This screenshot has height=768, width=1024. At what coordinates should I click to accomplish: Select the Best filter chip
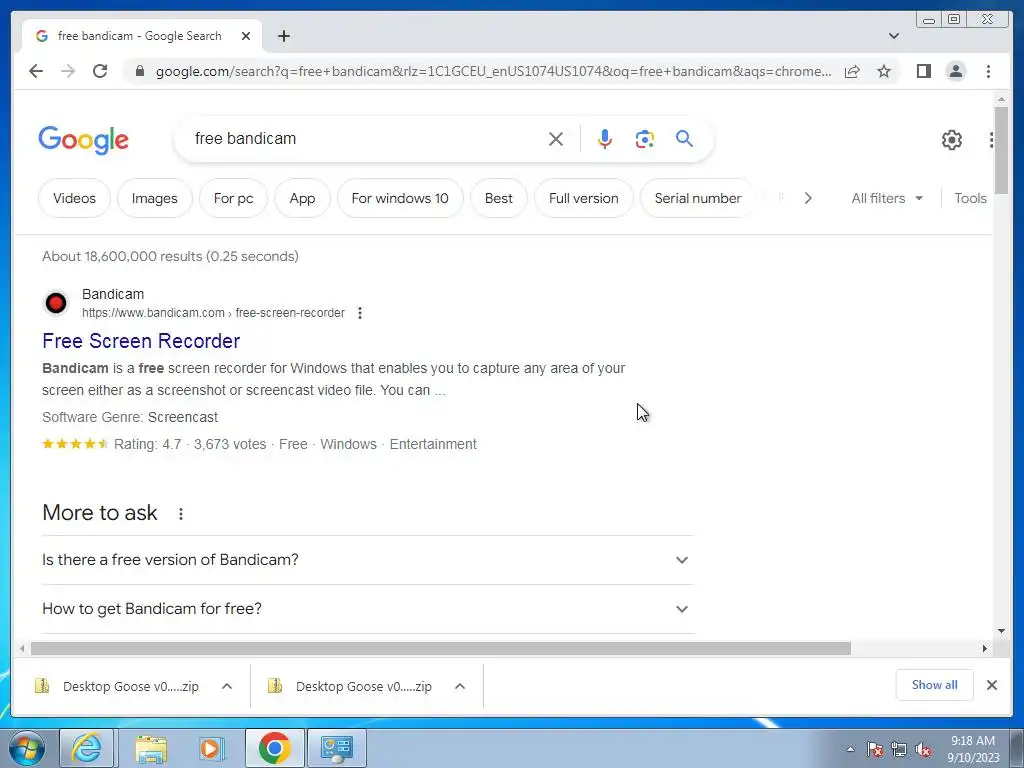coord(499,199)
